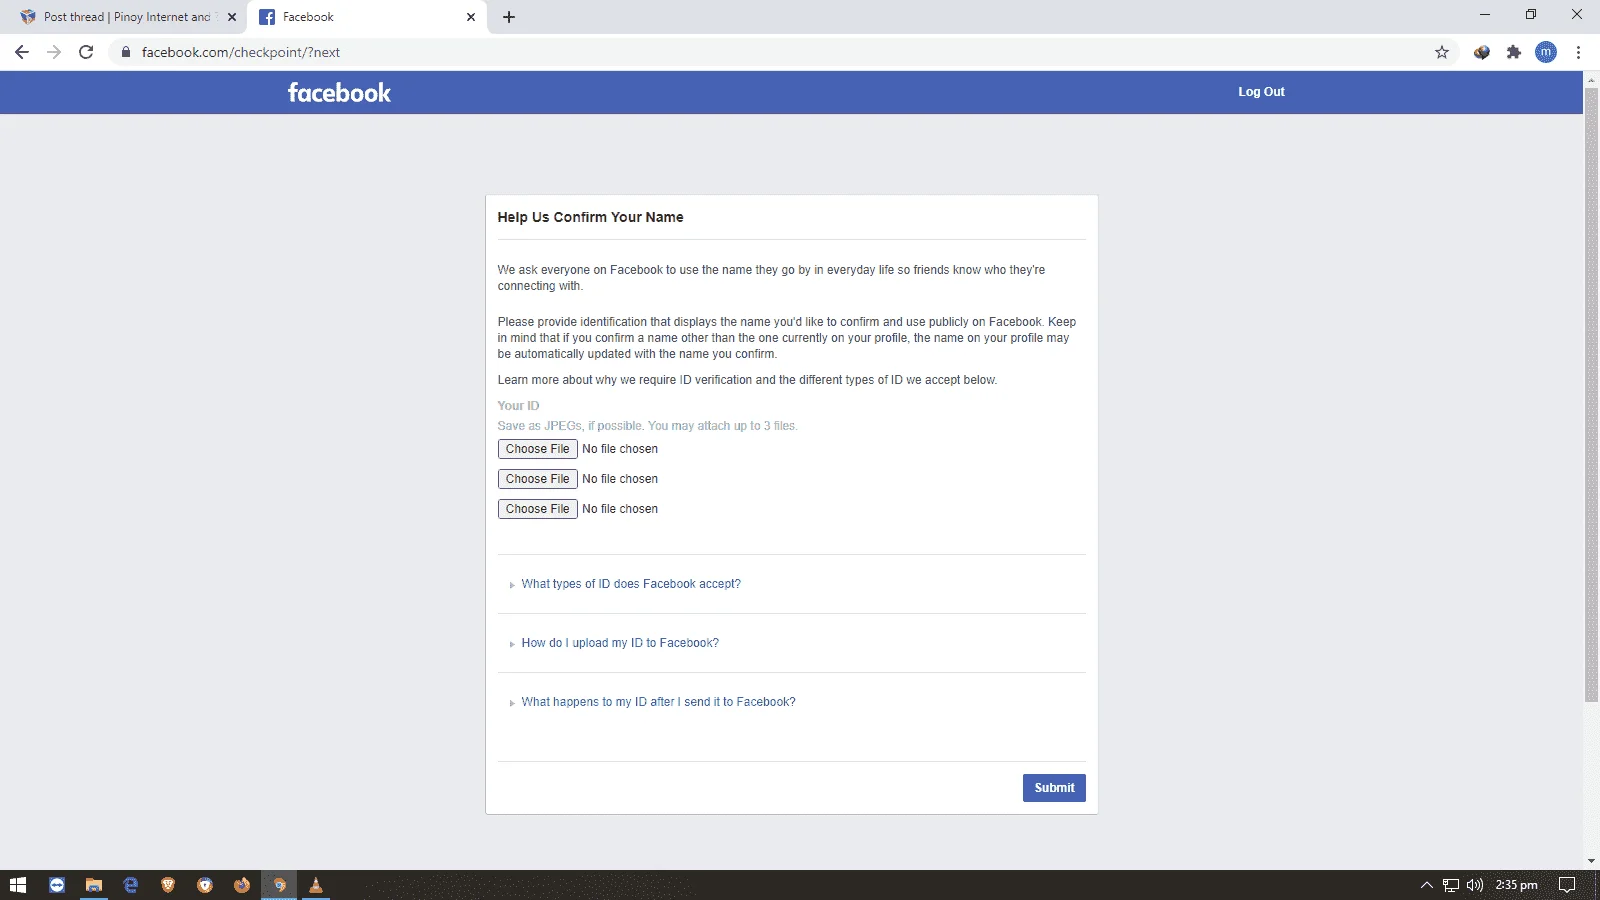This screenshot has width=1600, height=900.
Task: Switch to the Post thread tab
Action: 125,17
